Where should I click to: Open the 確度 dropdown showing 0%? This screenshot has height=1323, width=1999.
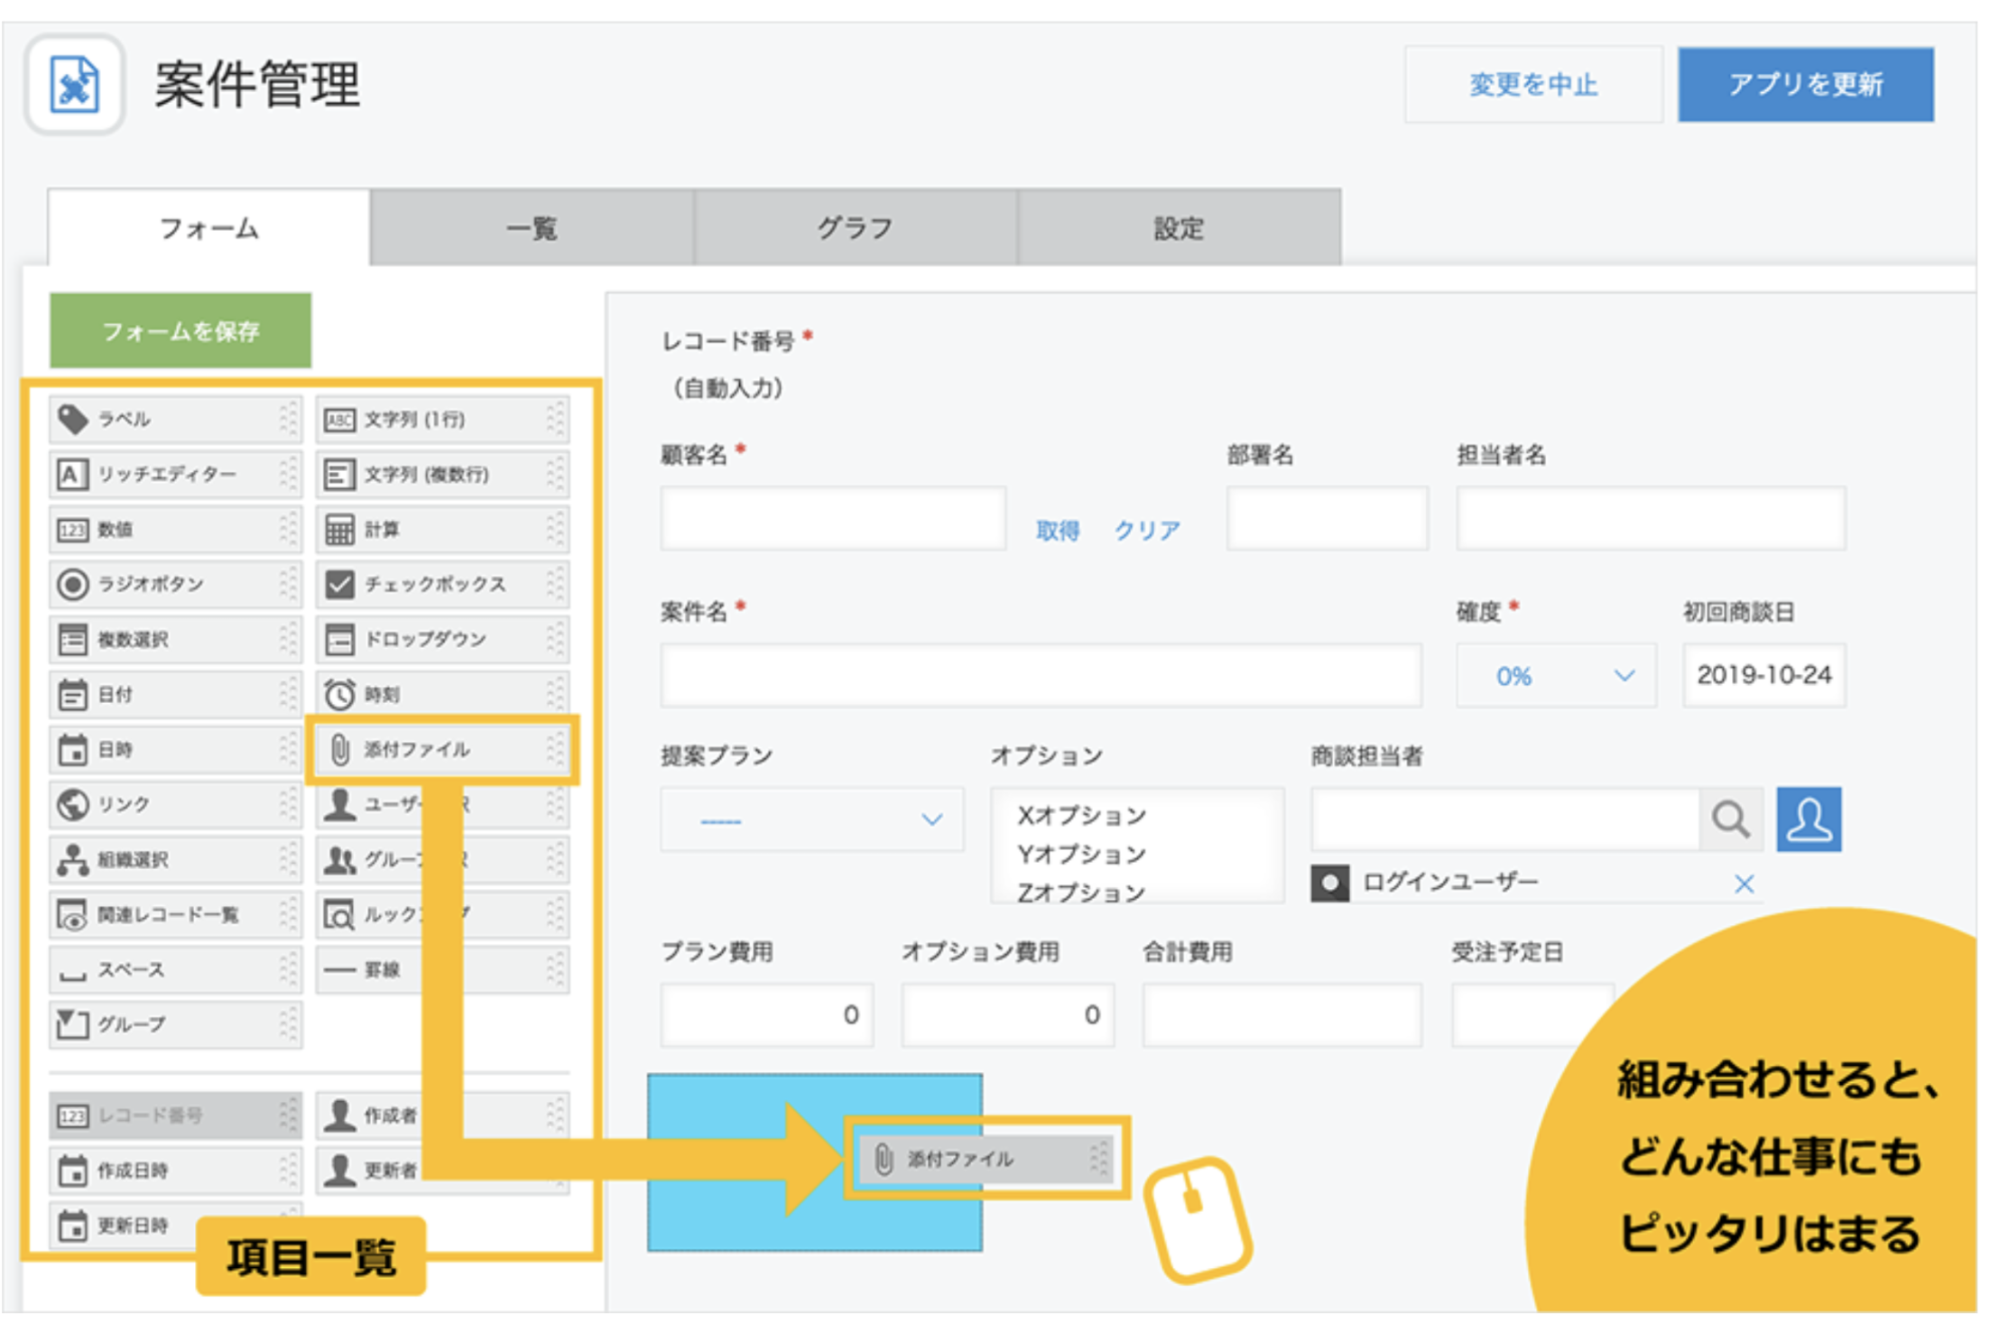(1556, 675)
